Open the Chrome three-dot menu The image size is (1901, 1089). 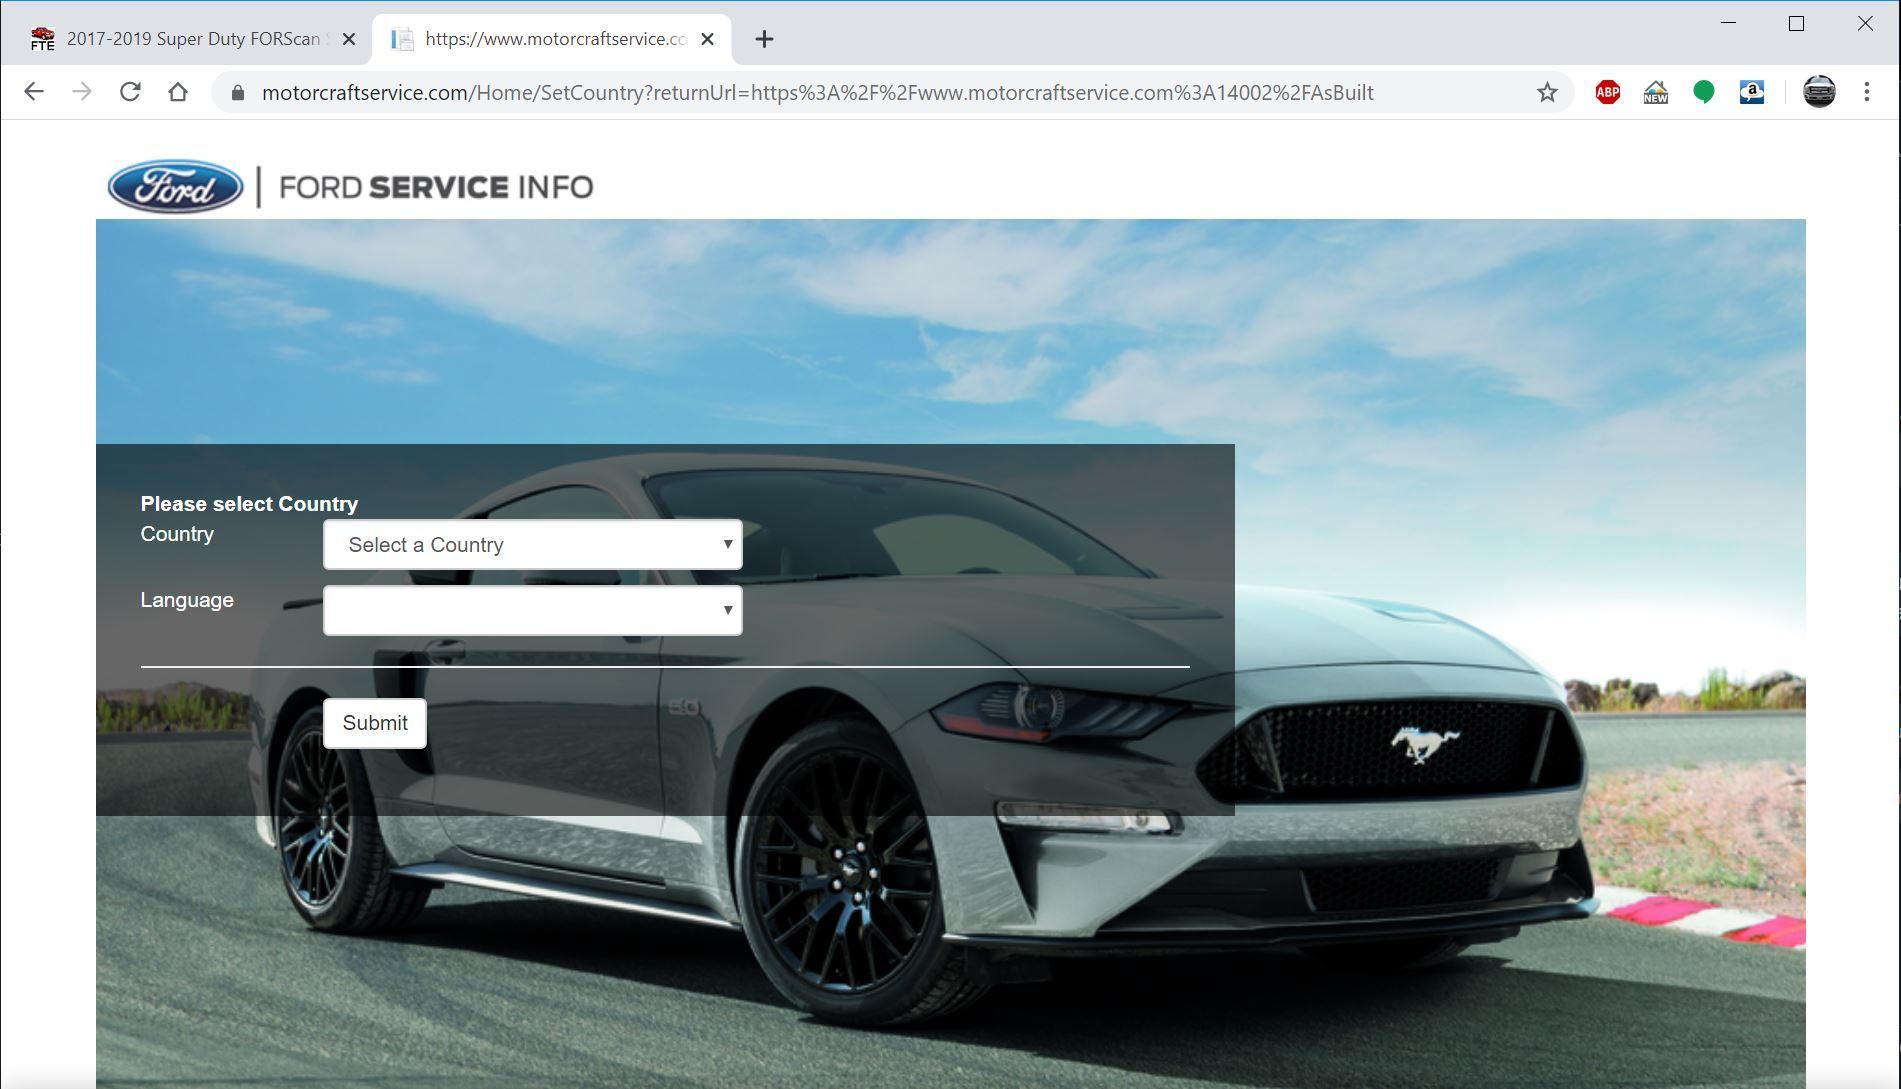[x=1866, y=91]
